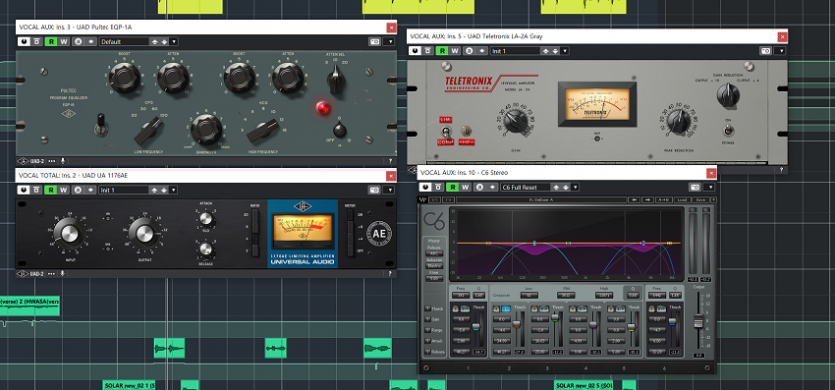Click C6 Behavior Electro button
This screenshot has width=835, height=390.
pos(434,266)
